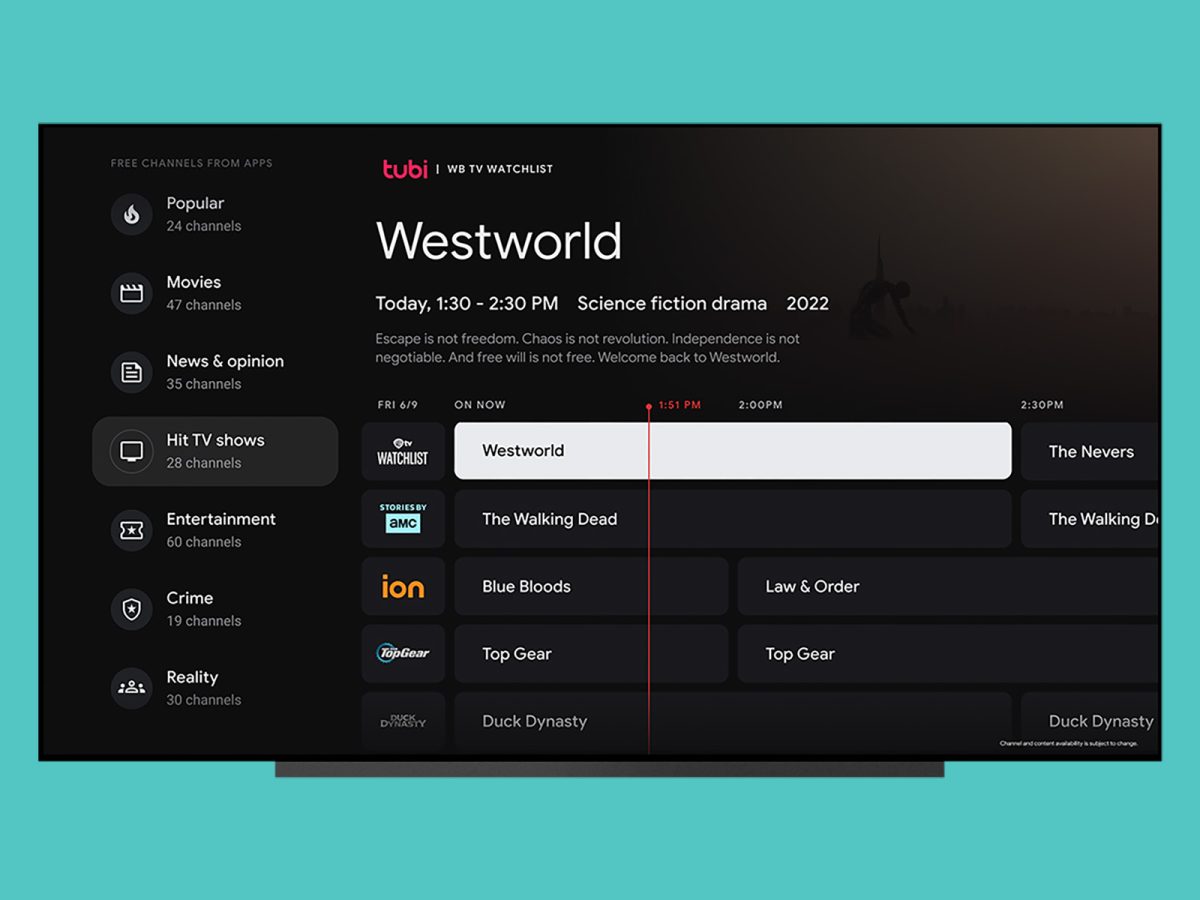Open the Hit TV shows category

215,451
